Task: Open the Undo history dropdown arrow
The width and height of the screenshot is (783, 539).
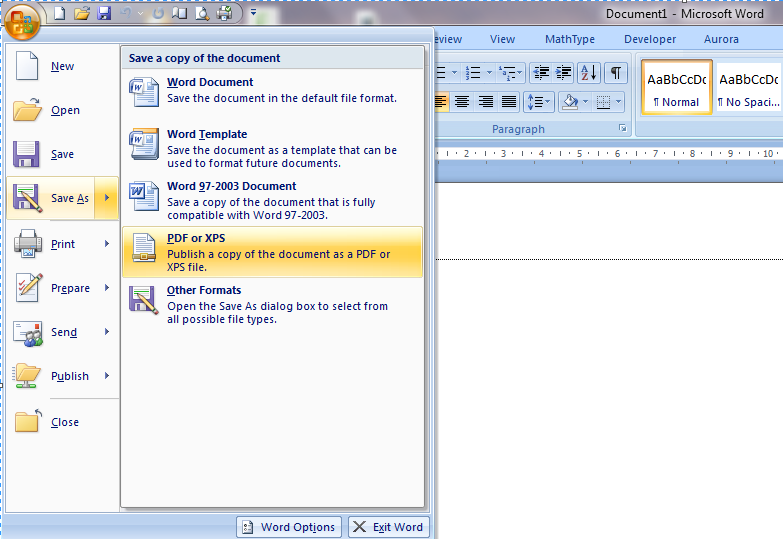Action: point(140,13)
